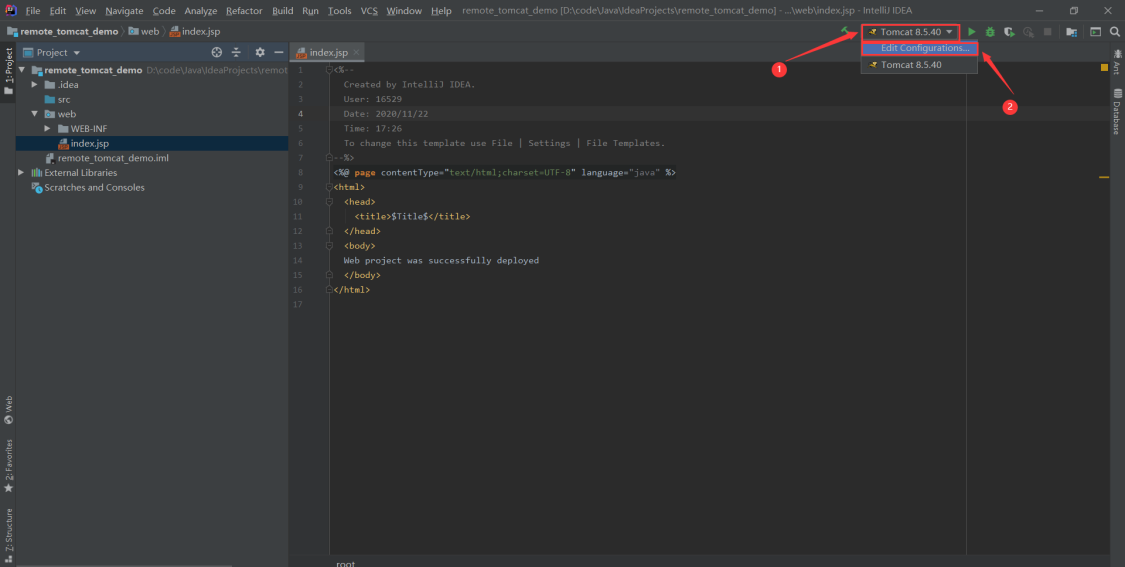
Task: Click the Collapse All icon in Project panel
Action: point(237,52)
